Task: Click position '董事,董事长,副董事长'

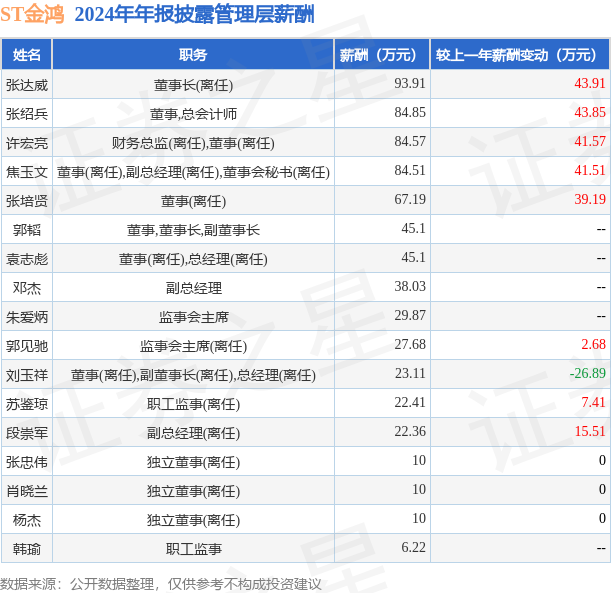Action: coord(193,230)
